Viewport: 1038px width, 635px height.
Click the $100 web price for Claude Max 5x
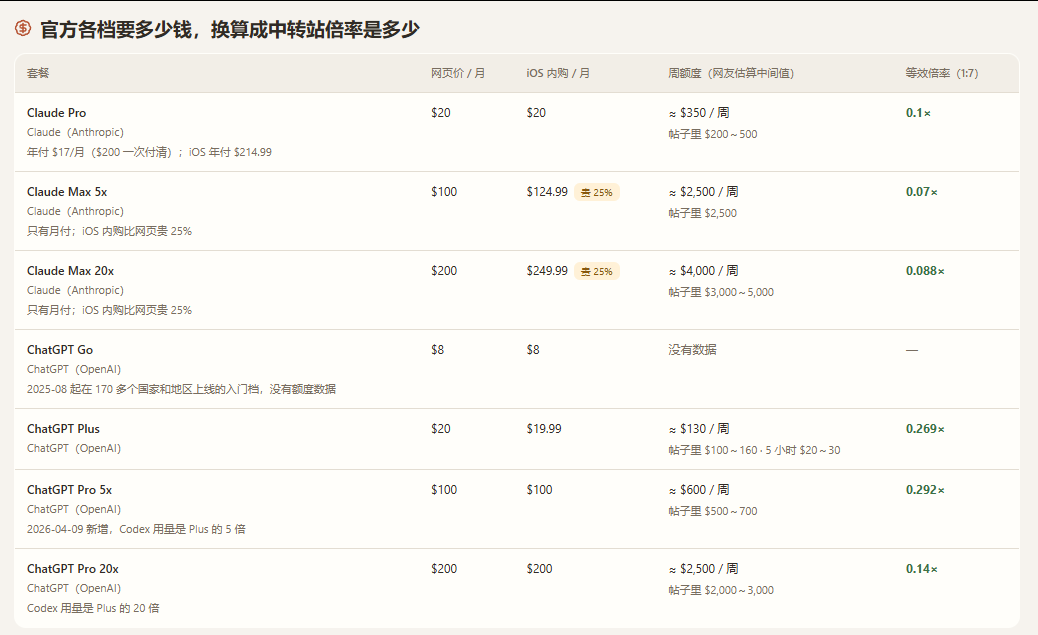click(x=444, y=191)
